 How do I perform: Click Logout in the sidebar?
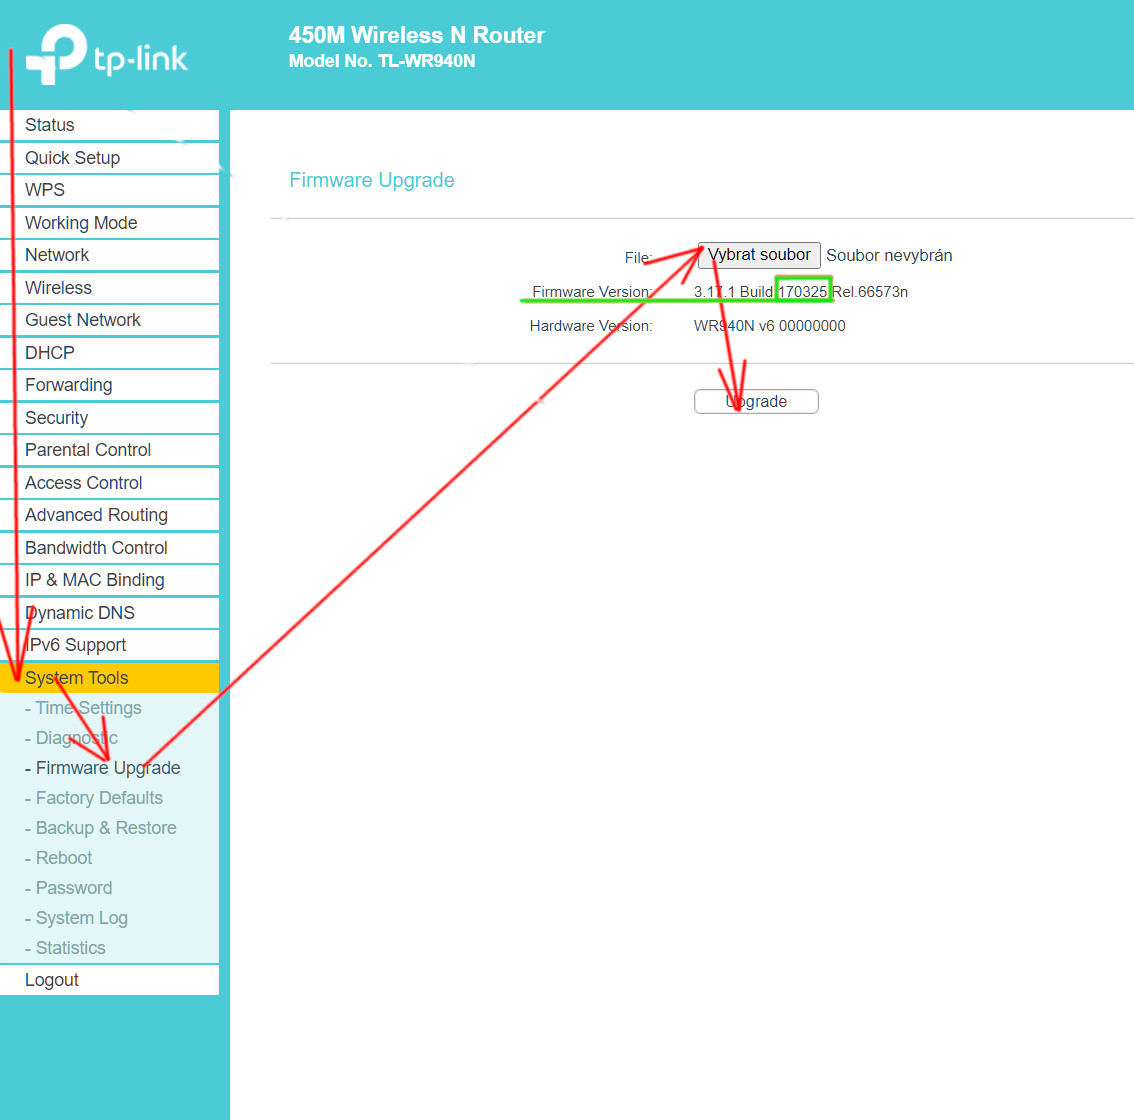coord(52,980)
